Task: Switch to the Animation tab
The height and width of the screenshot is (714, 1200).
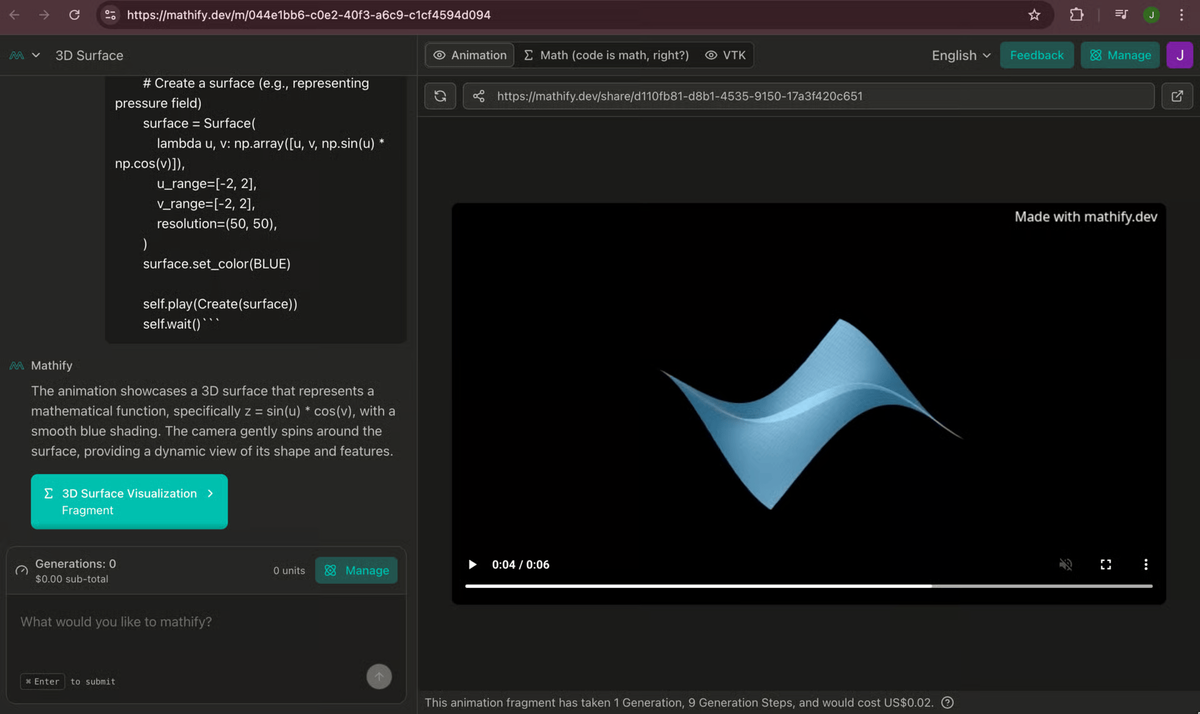Action: 470,55
